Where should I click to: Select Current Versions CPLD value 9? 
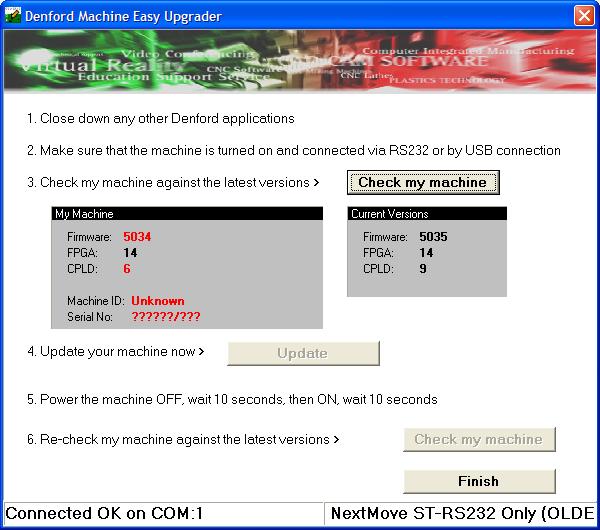pos(423,269)
